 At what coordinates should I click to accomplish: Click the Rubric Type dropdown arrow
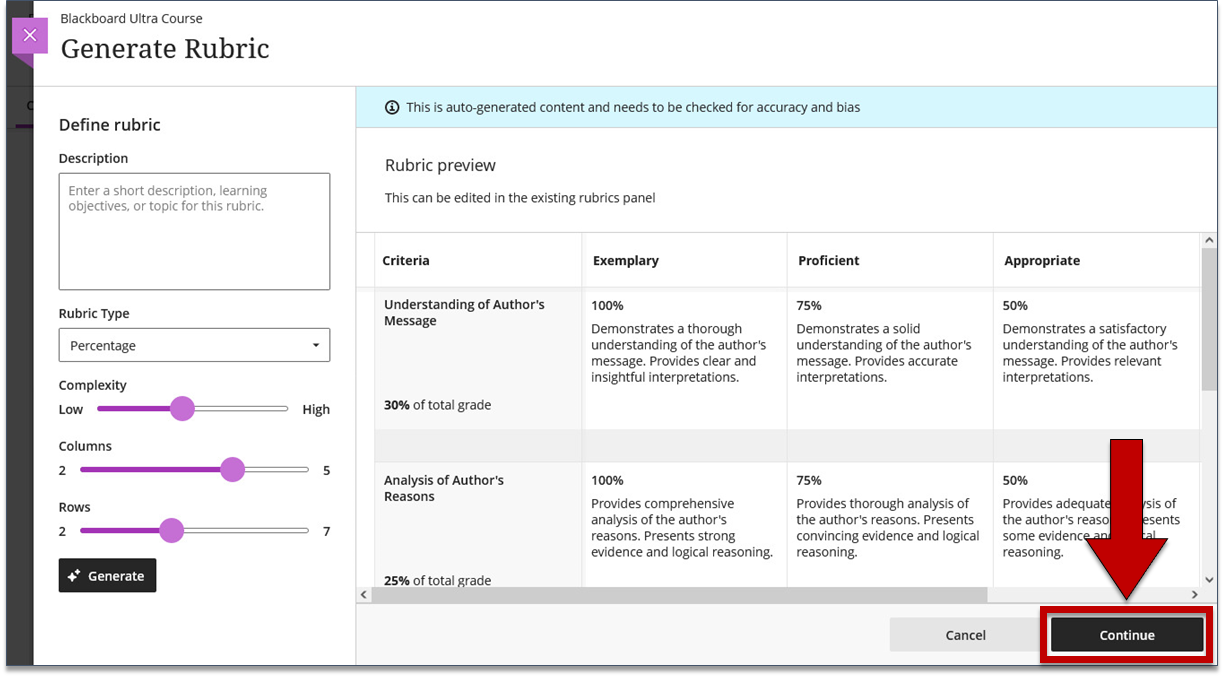(x=316, y=345)
